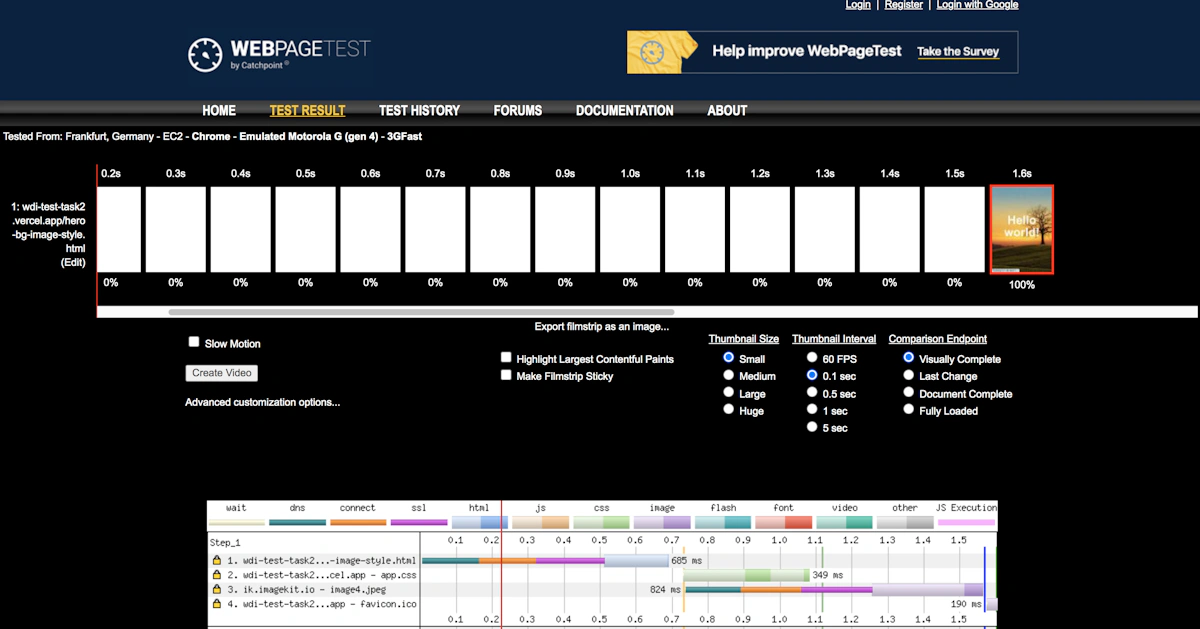Select Fully Loaded comparison endpoint
1200x629 pixels.
(908, 410)
